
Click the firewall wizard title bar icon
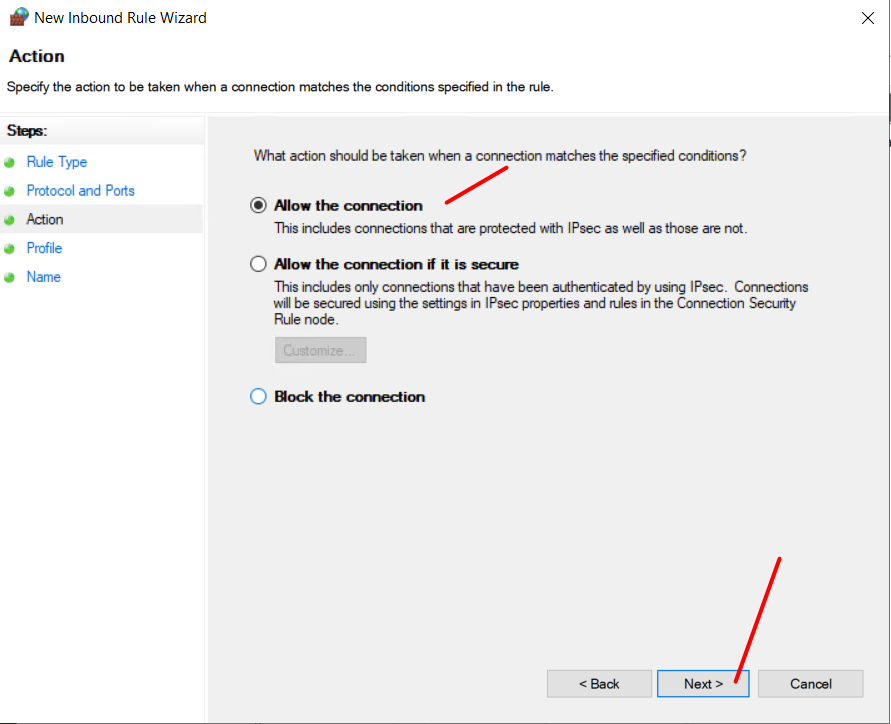pos(19,16)
